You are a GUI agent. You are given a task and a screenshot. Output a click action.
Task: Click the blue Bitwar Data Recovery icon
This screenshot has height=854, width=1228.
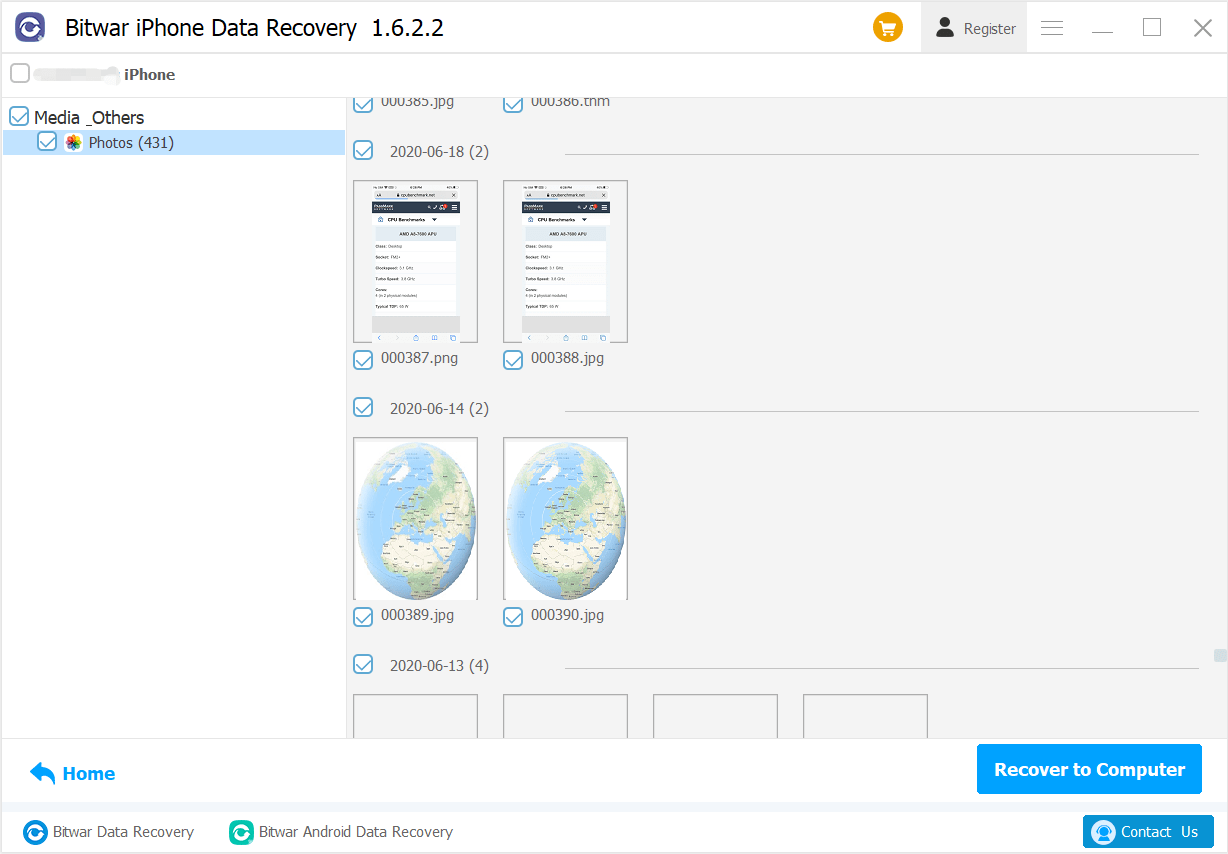(35, 832)
